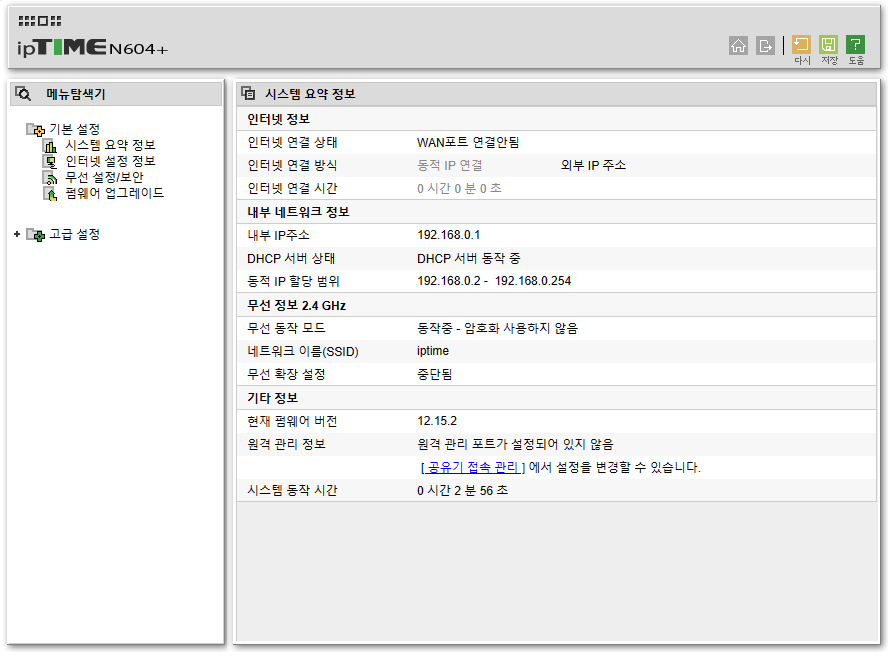Click the uptime 0 시간 2 분 56 초
Image resolution: width=894 pixels, height=657 pixels.
coord(462,491)
